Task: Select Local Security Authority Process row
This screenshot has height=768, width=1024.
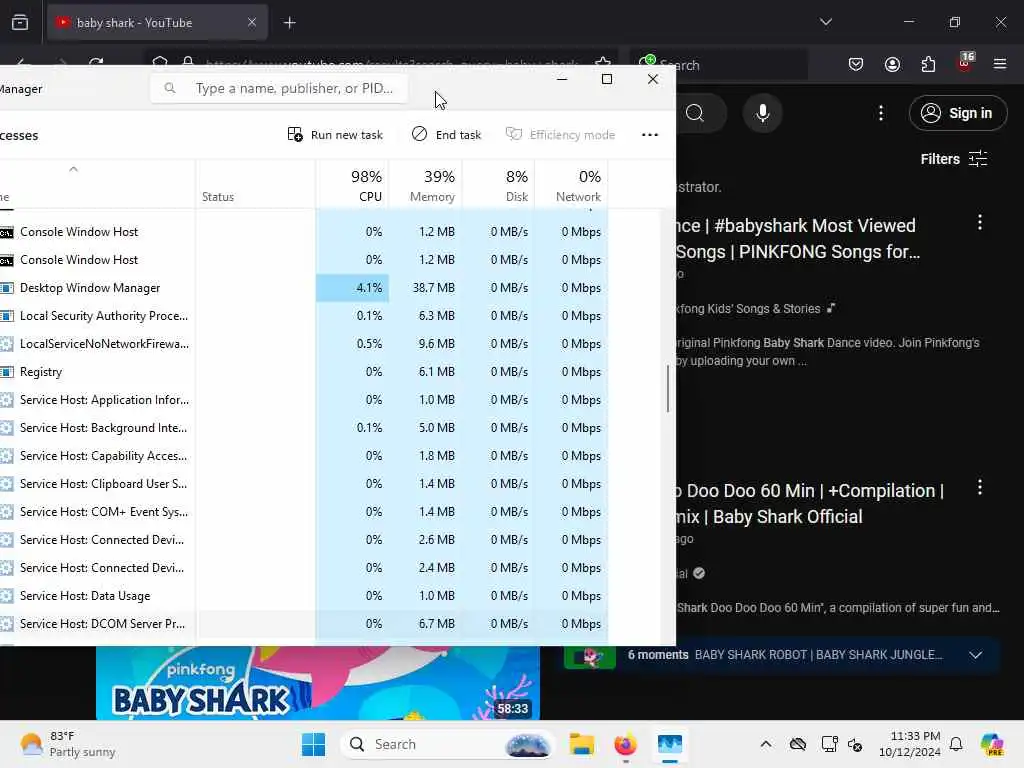Action: coord(304,316)
